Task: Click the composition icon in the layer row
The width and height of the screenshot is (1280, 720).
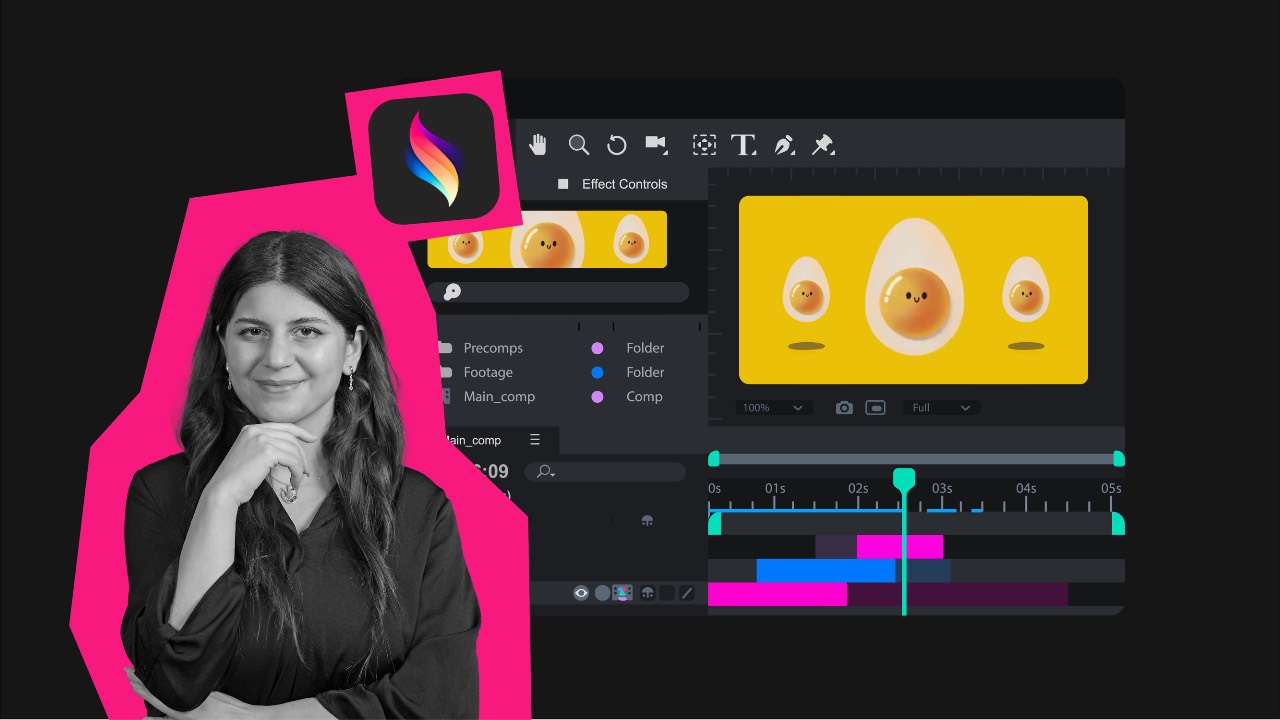Action: point(622,593)
